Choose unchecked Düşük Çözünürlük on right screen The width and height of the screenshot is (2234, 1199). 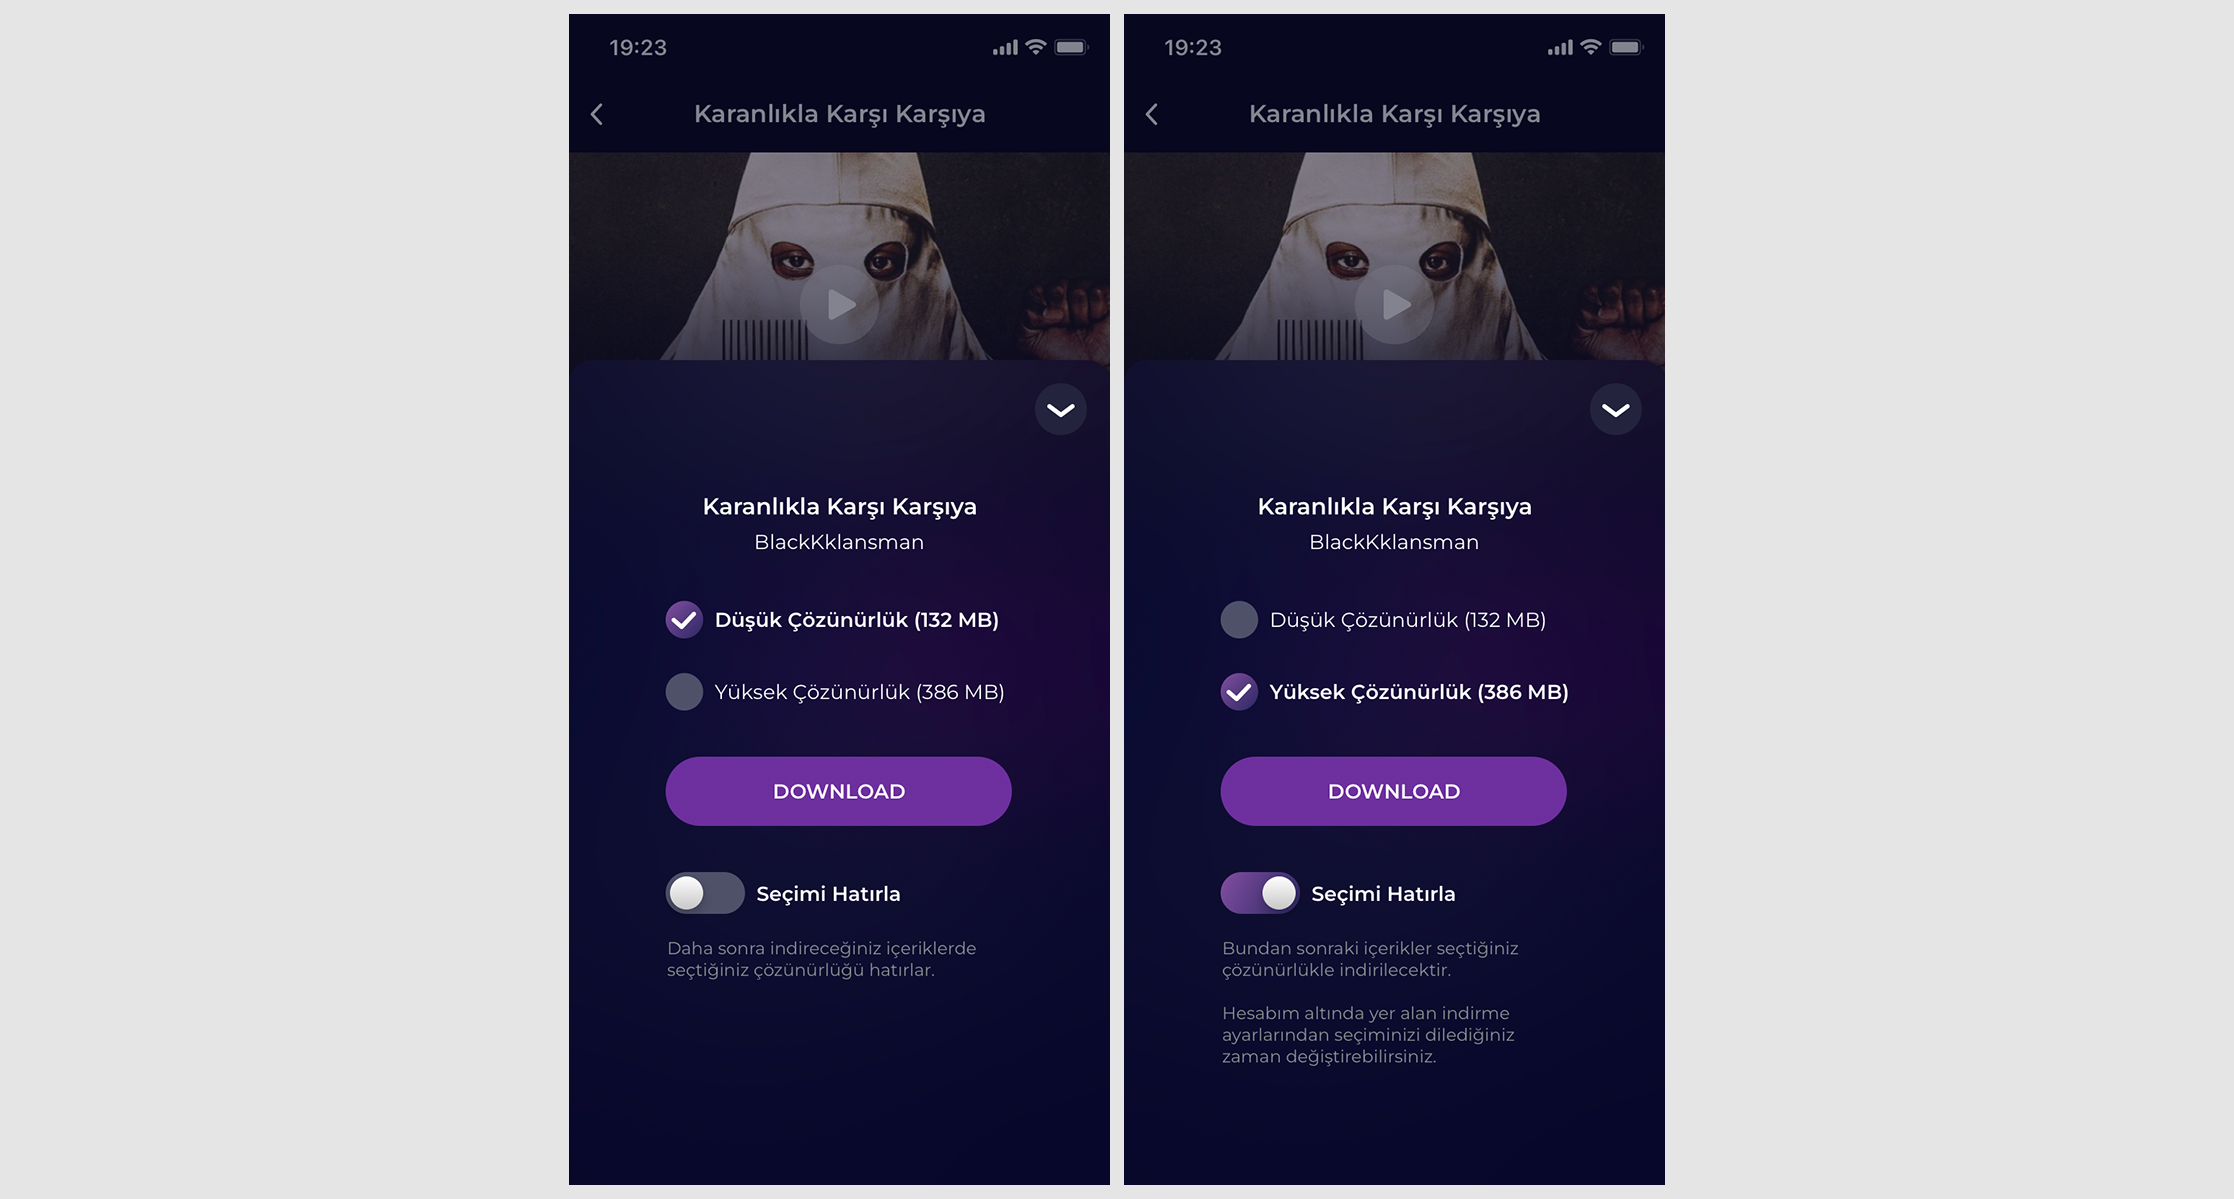pyautogui.click(x=1383, y=620)
